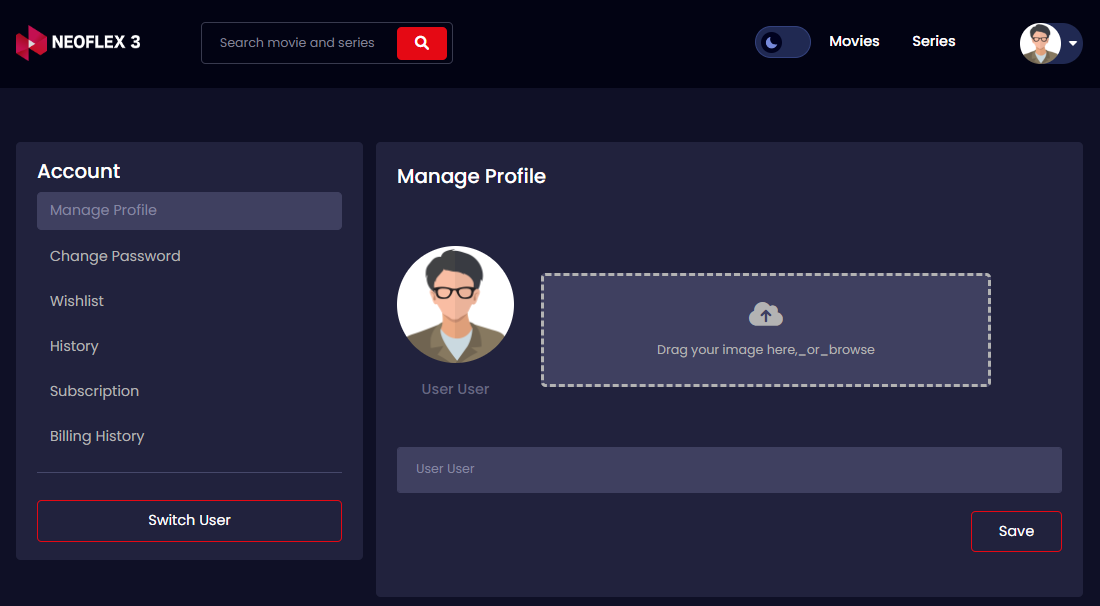Select Change Password from the Account sidebar
This screenshot has width=1100, height=606.
(115, 256)
